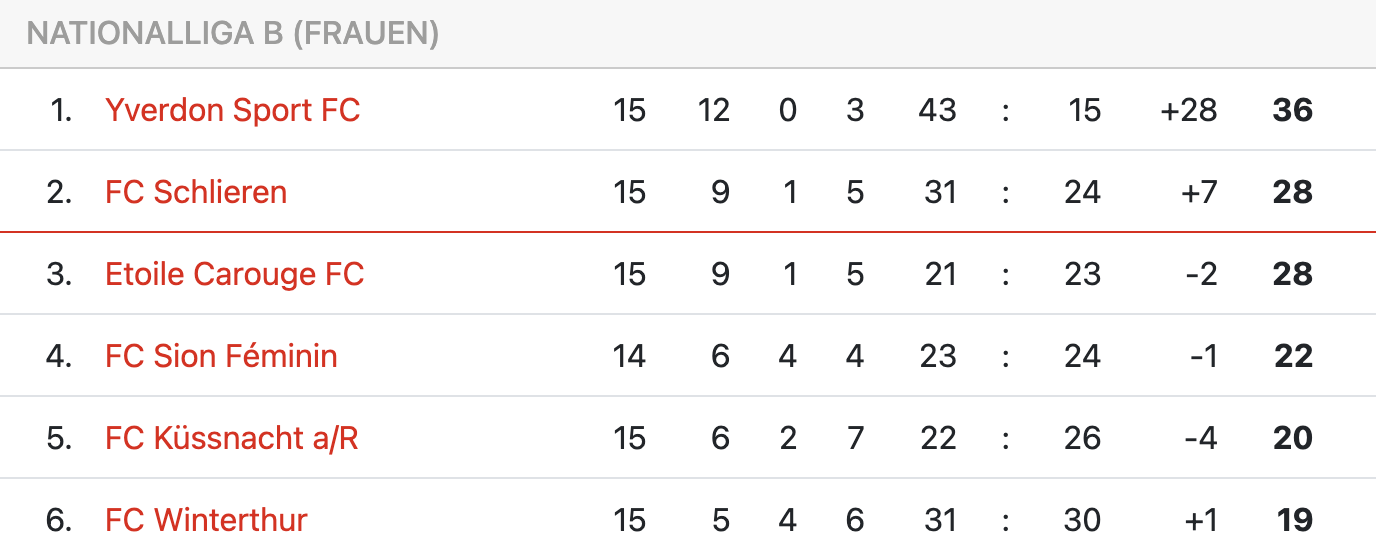Click FC Winterthur's 19 points total
Image resolution: width=1376 pixels, height=556 pixels.
coord(1294,520)
